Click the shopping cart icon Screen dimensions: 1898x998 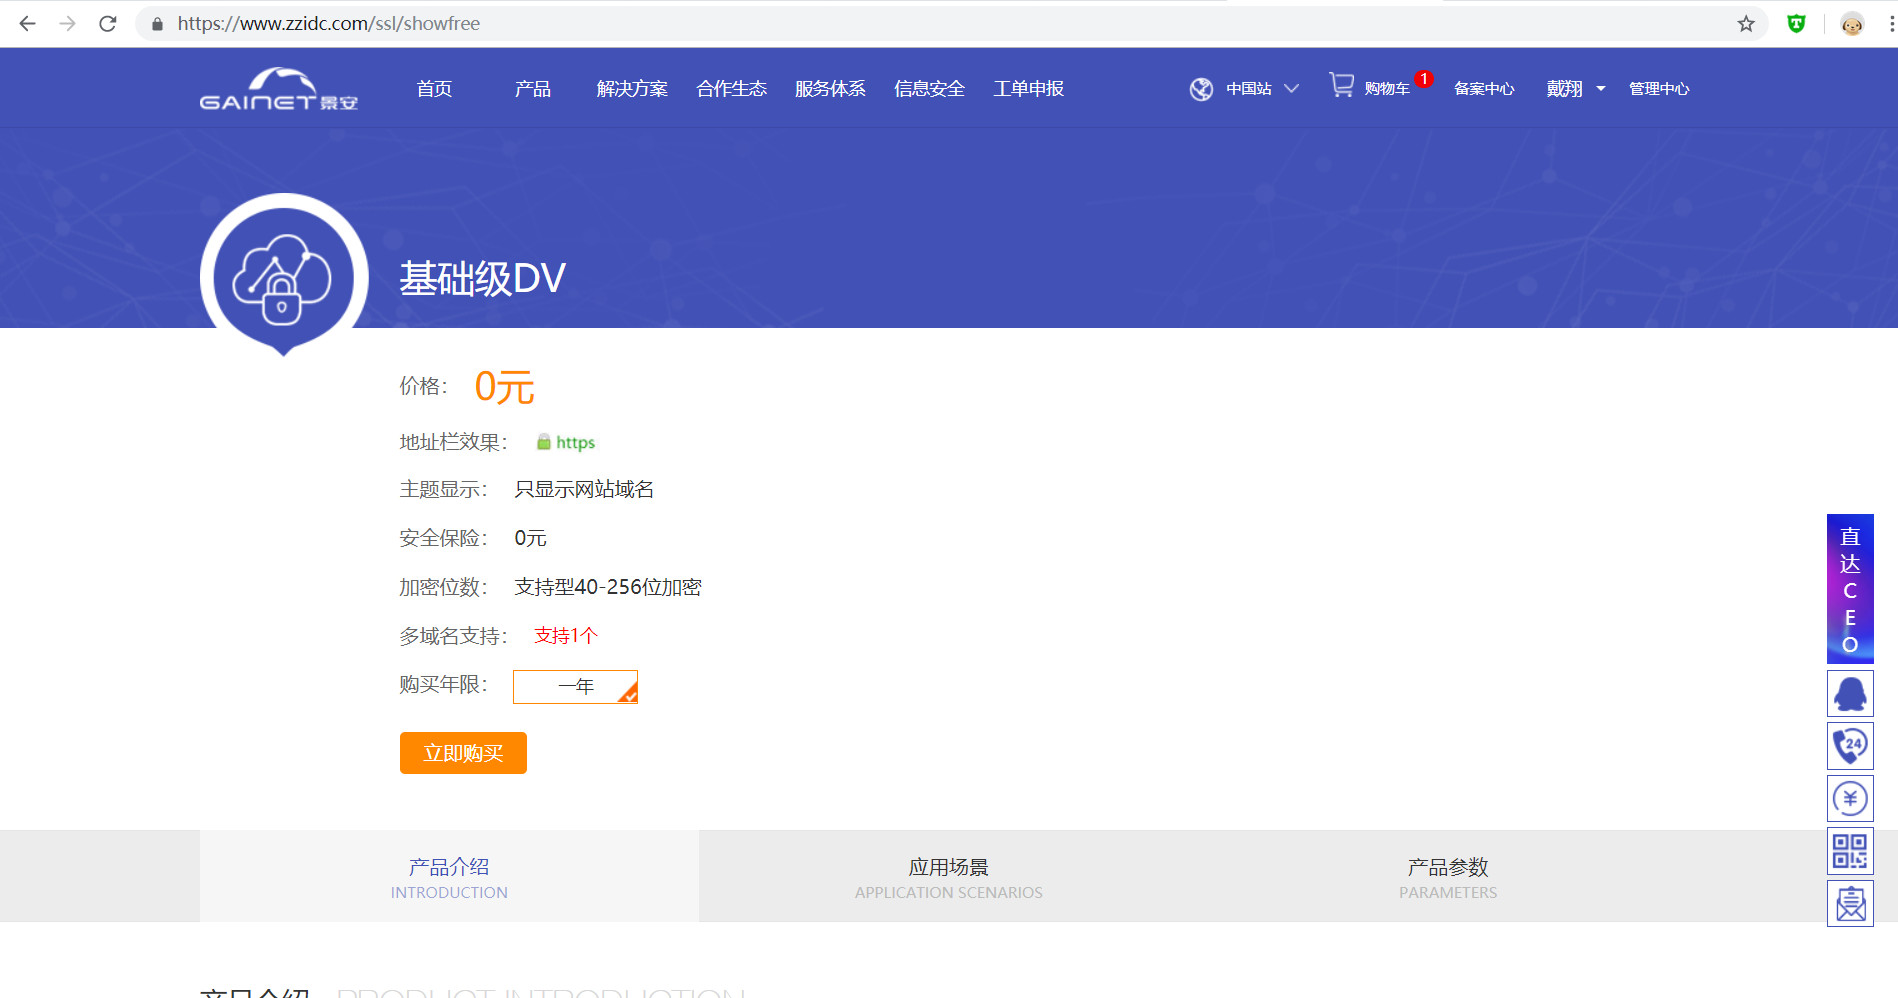click(x=1341, y=86)
